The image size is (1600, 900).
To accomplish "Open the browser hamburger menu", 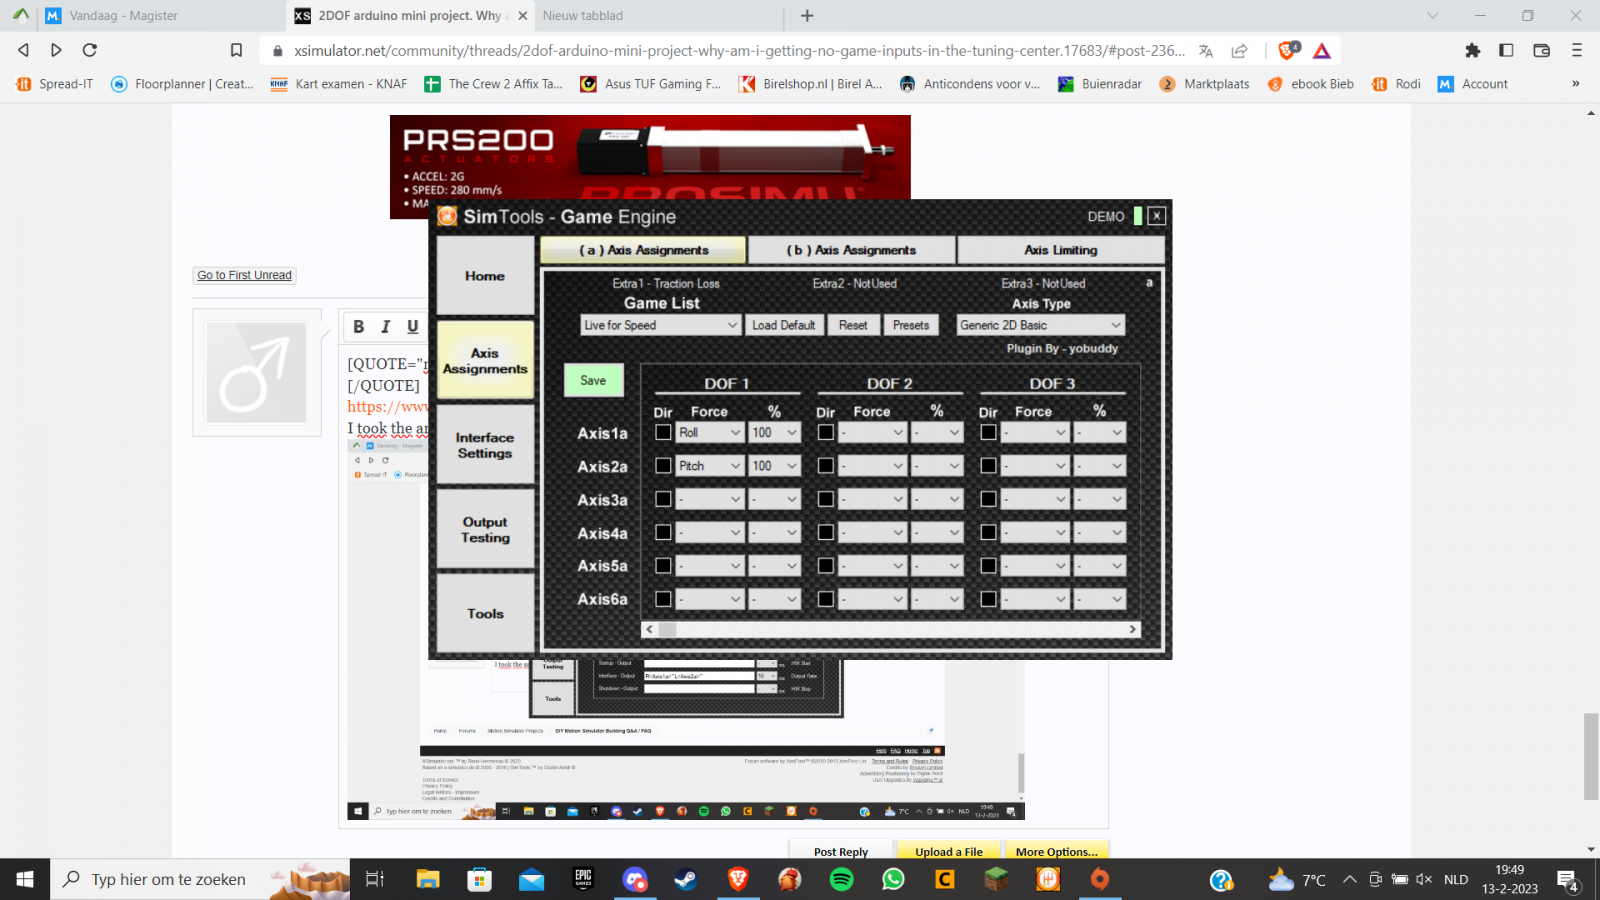I will 1577,50.
